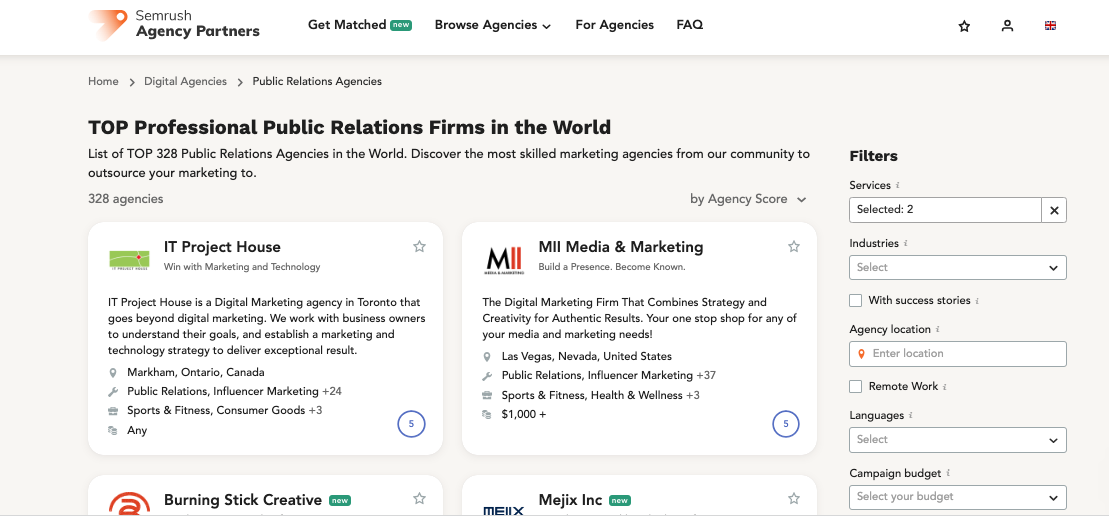The width and height of the screenshot is (1109, 519).
Task: Click $1,000 + budget on MII Media card
Action: 524,414
